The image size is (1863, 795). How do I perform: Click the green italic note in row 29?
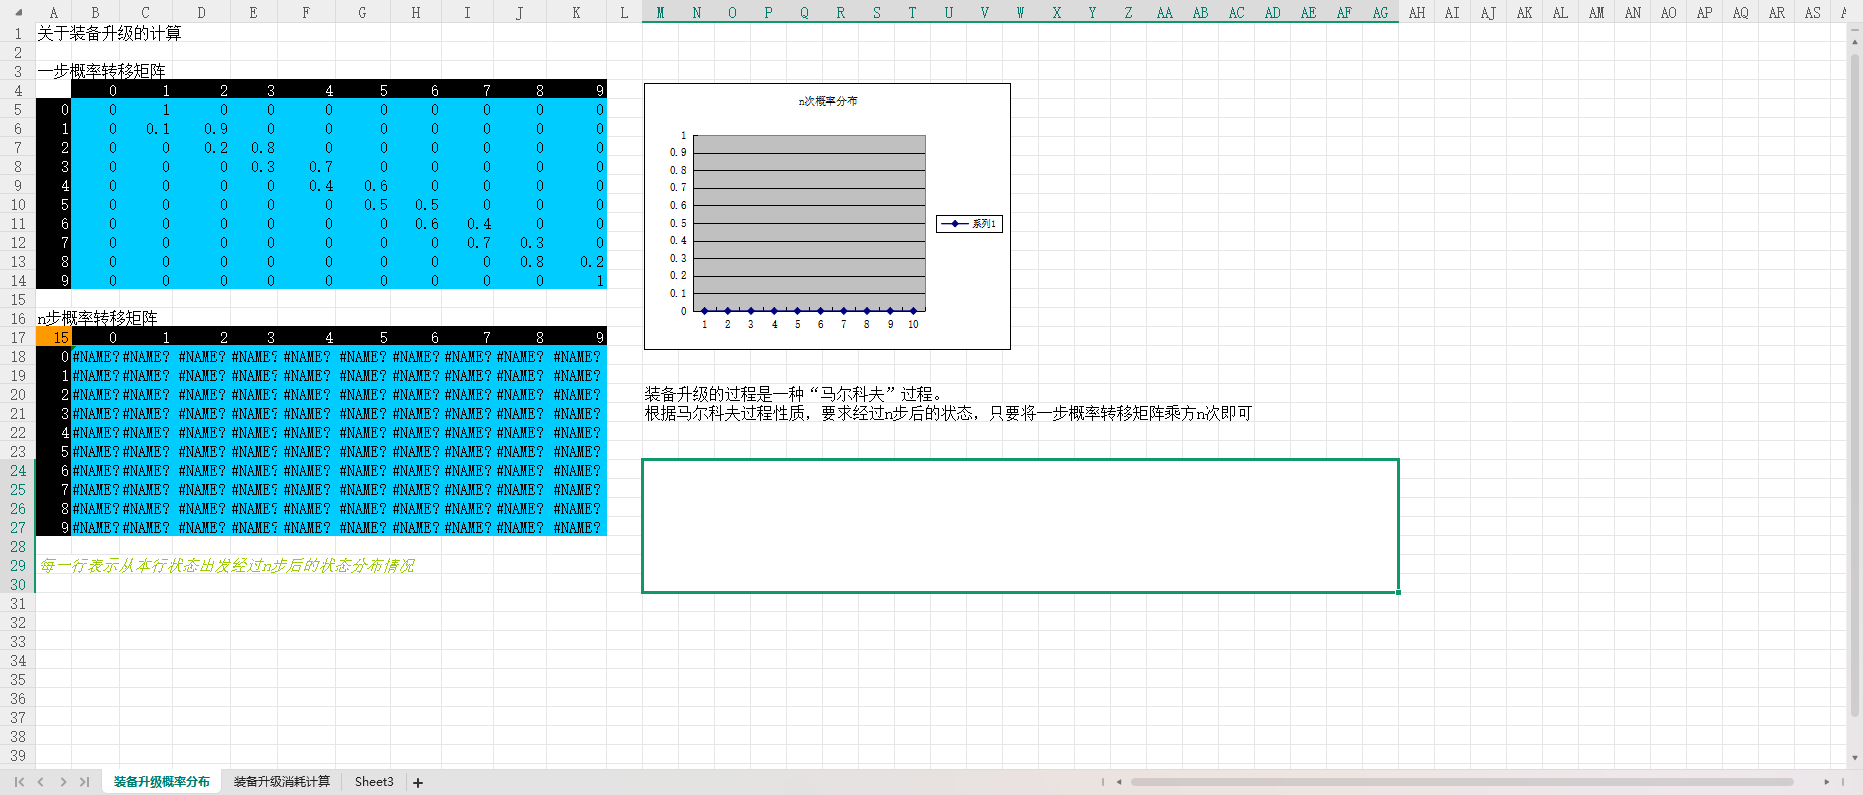[x=227, y=565]
